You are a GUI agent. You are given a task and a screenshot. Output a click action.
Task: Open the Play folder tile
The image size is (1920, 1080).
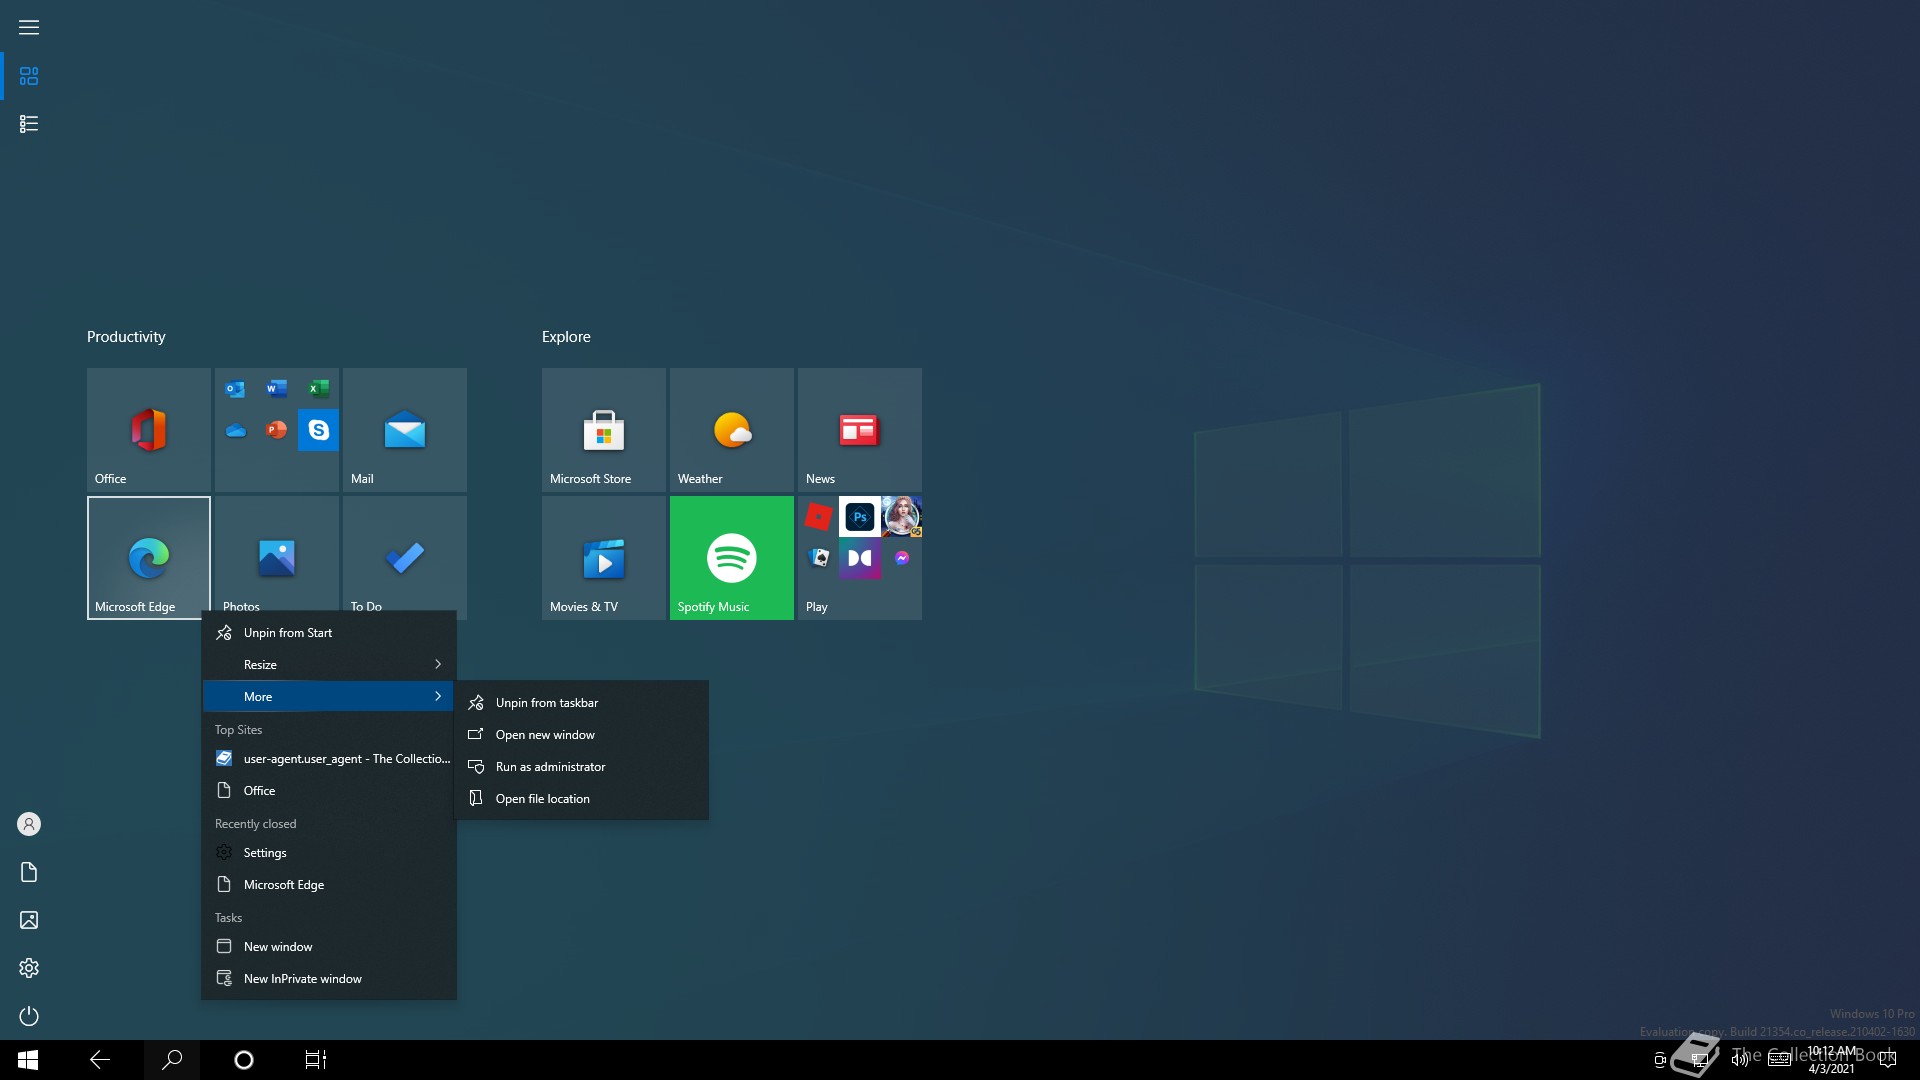(860, 558)
